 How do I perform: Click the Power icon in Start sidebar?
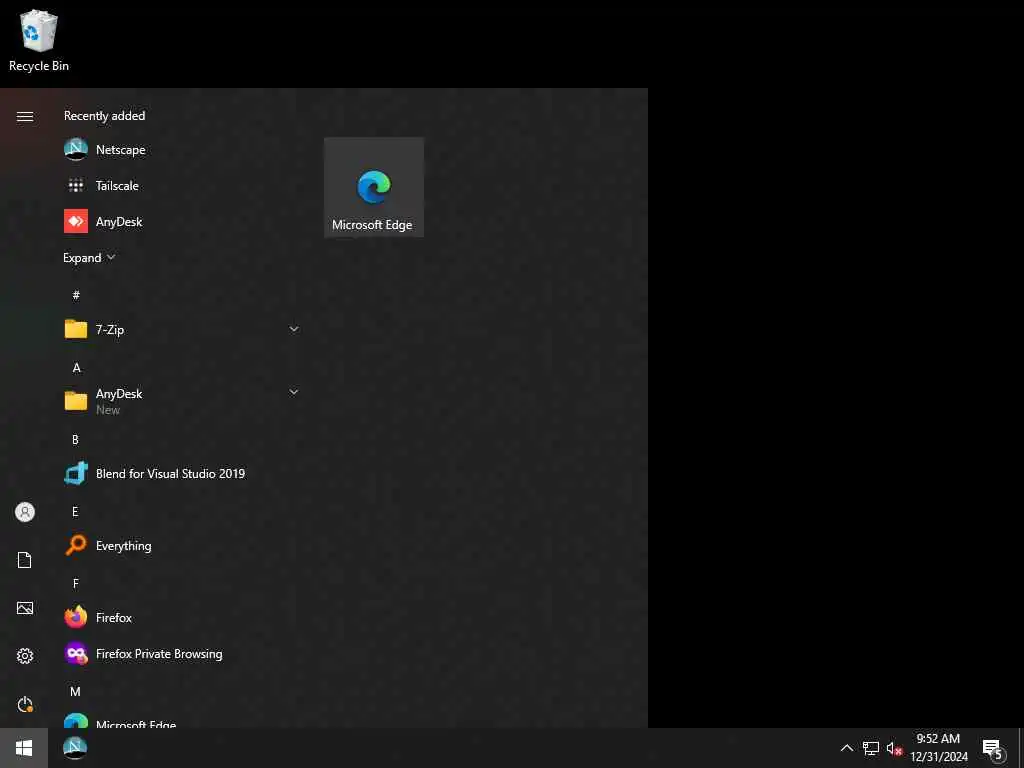coord(25,704)
